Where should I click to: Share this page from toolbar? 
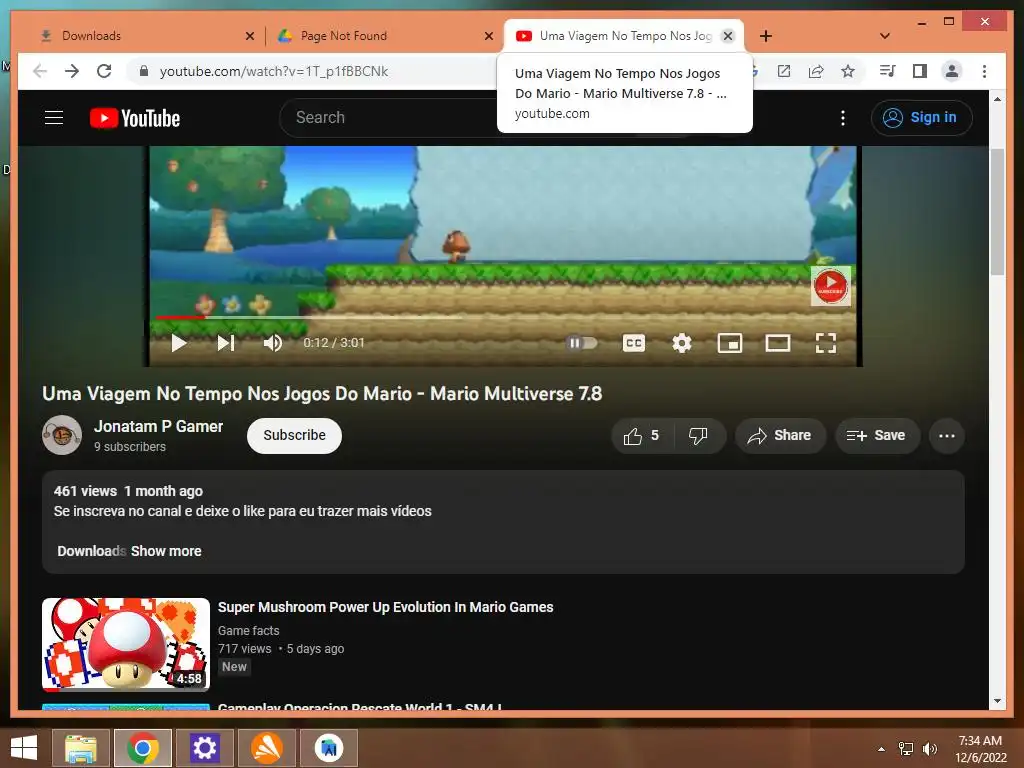coord(816,71)
